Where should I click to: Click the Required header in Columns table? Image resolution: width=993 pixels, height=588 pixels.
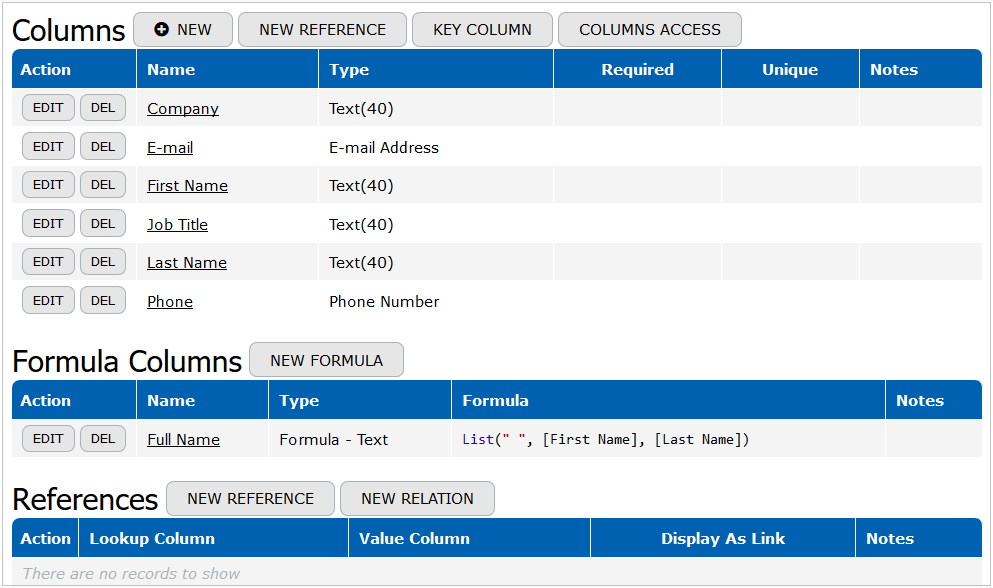637,69
